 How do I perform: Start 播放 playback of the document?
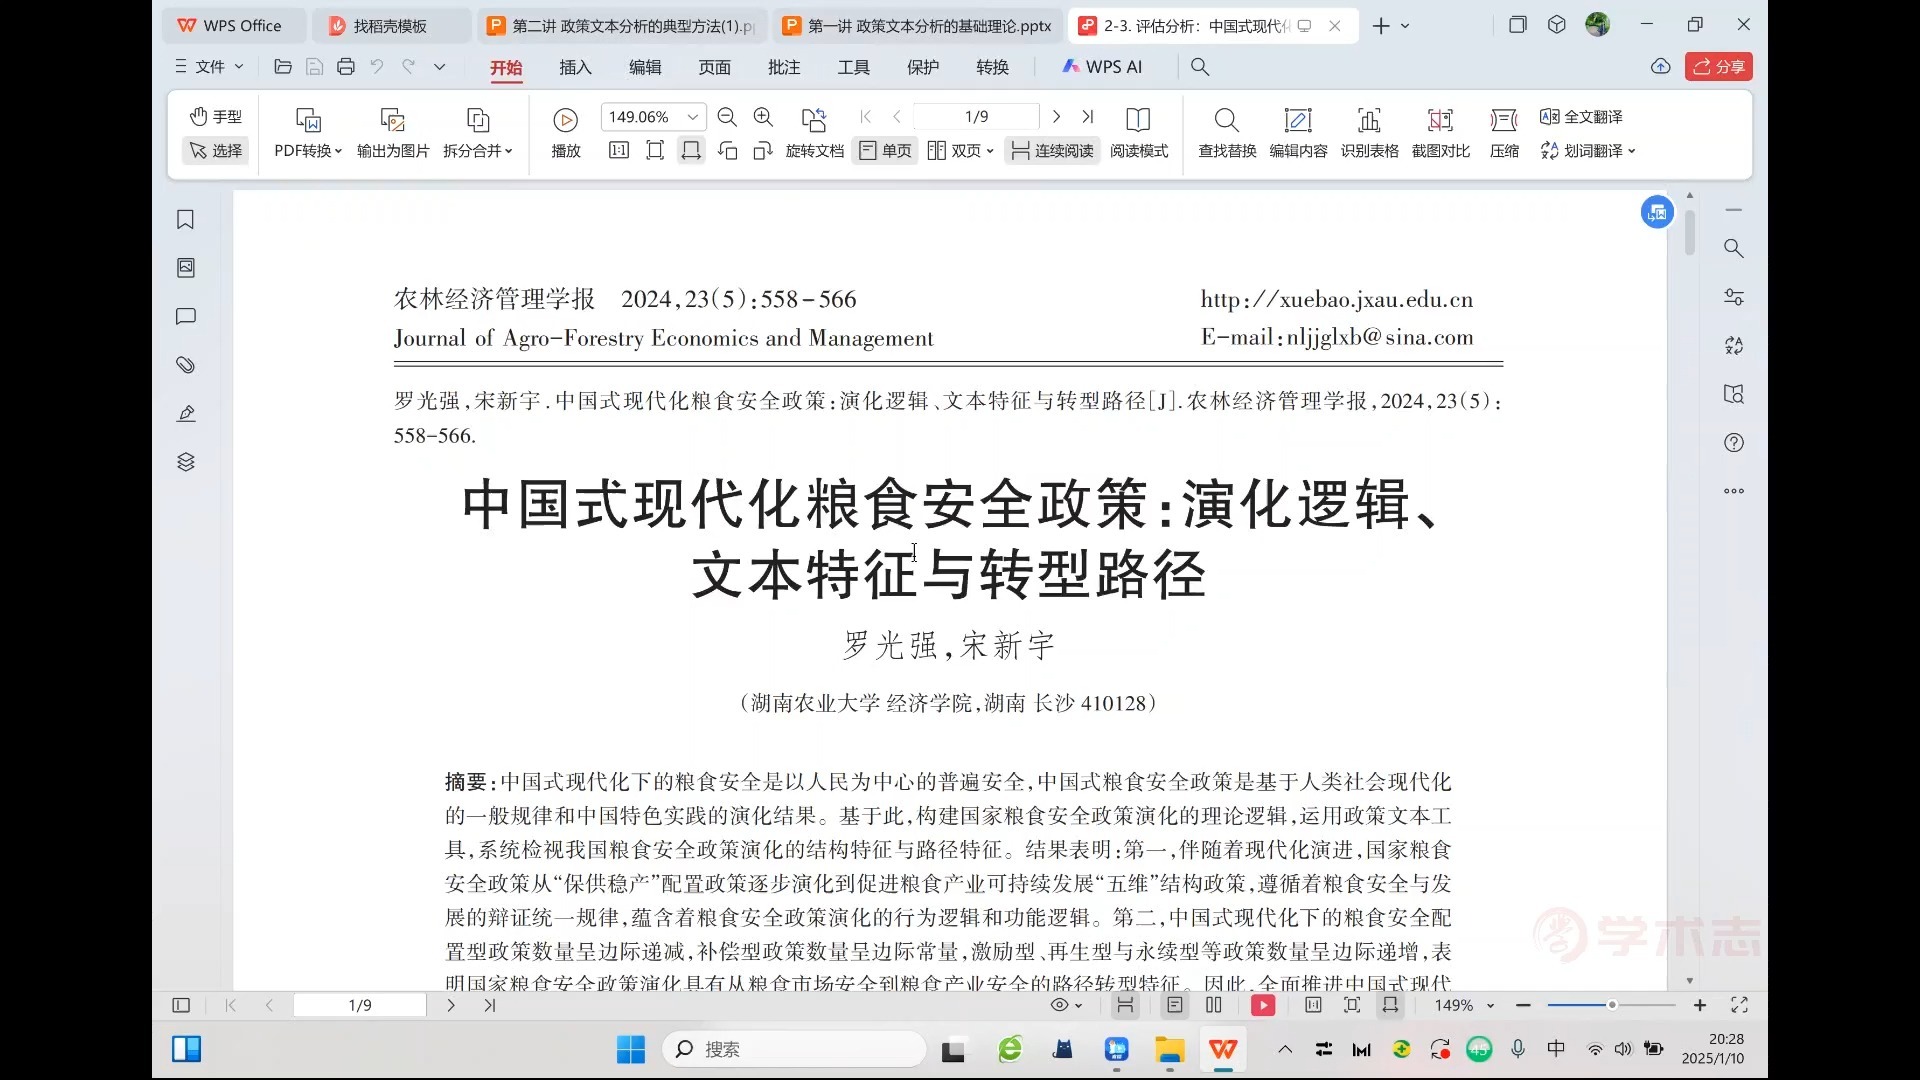pyautogui.click(x=565, y=133)
